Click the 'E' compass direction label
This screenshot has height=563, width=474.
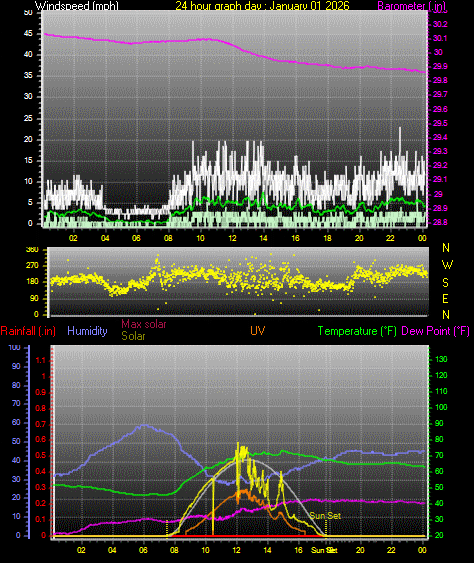coord(445,298)
